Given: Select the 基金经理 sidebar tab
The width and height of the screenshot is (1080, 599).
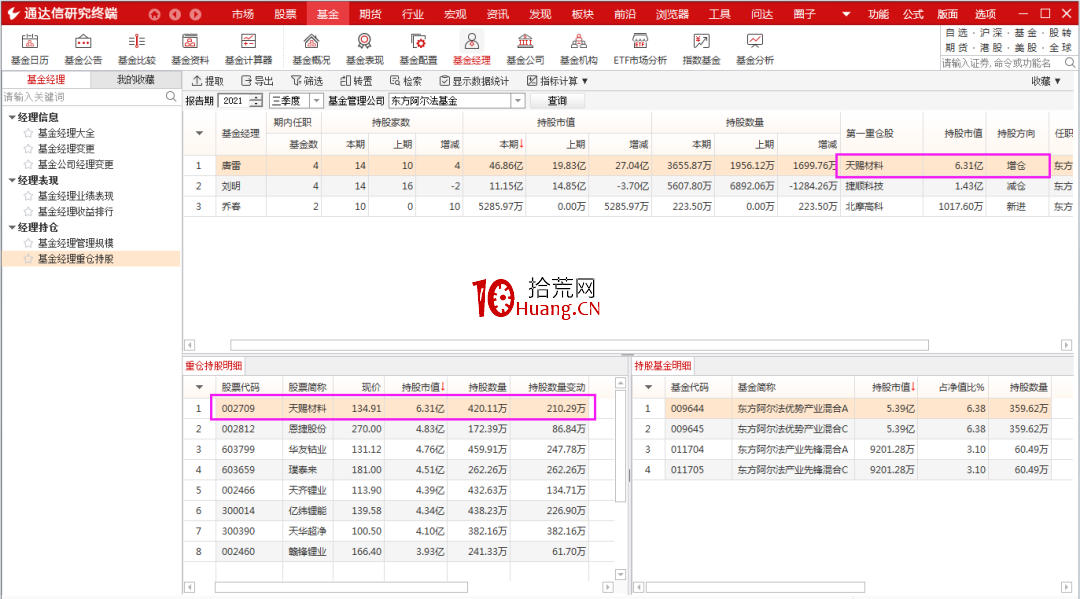Looking at the screenshot, I should (x=45, y=80).
